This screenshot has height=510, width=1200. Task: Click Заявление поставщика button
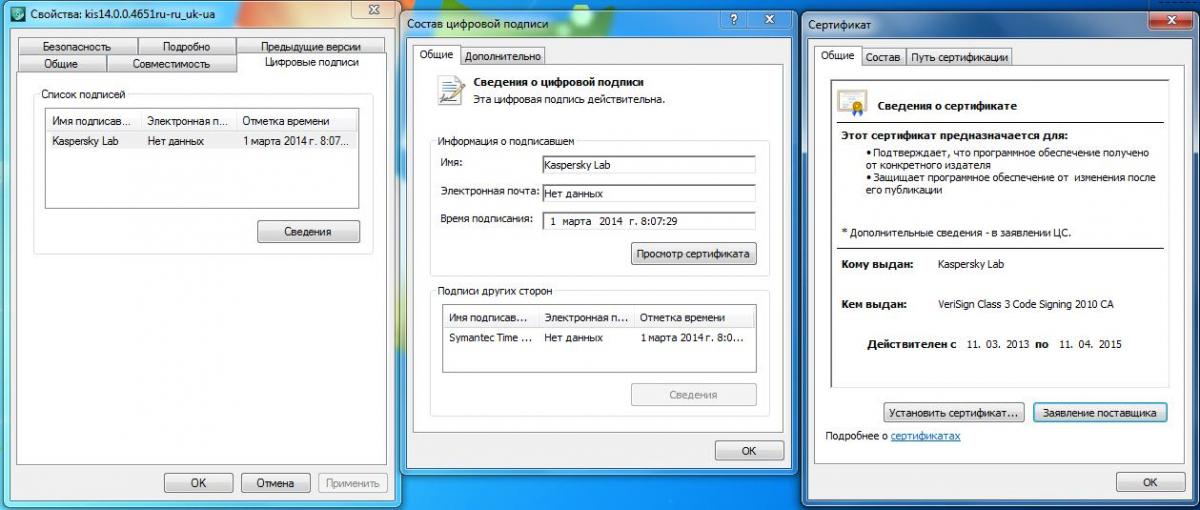coord(1099,413)
